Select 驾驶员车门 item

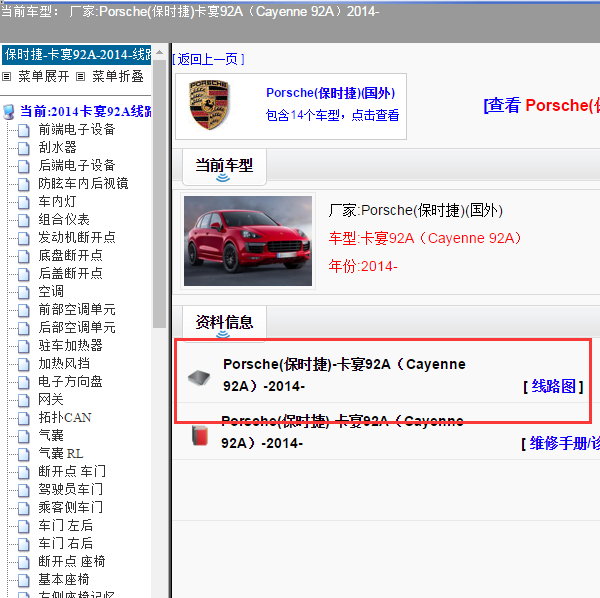[x=70, y=489]
